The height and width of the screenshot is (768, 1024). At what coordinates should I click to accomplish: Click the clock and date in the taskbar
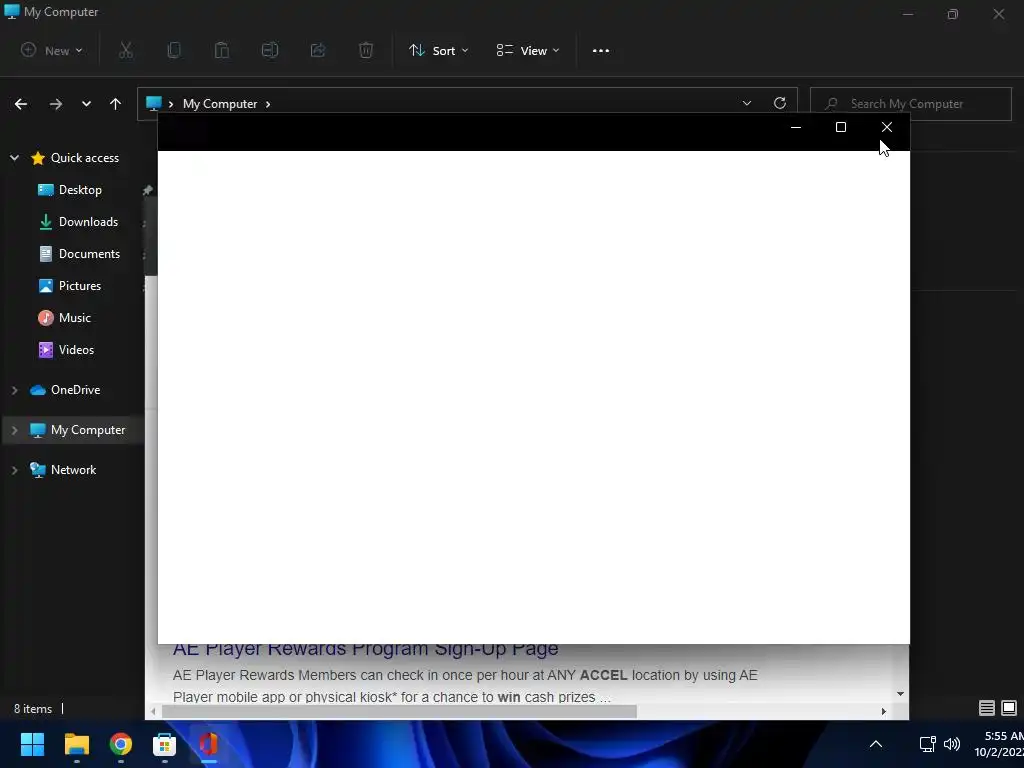(999, 744)
